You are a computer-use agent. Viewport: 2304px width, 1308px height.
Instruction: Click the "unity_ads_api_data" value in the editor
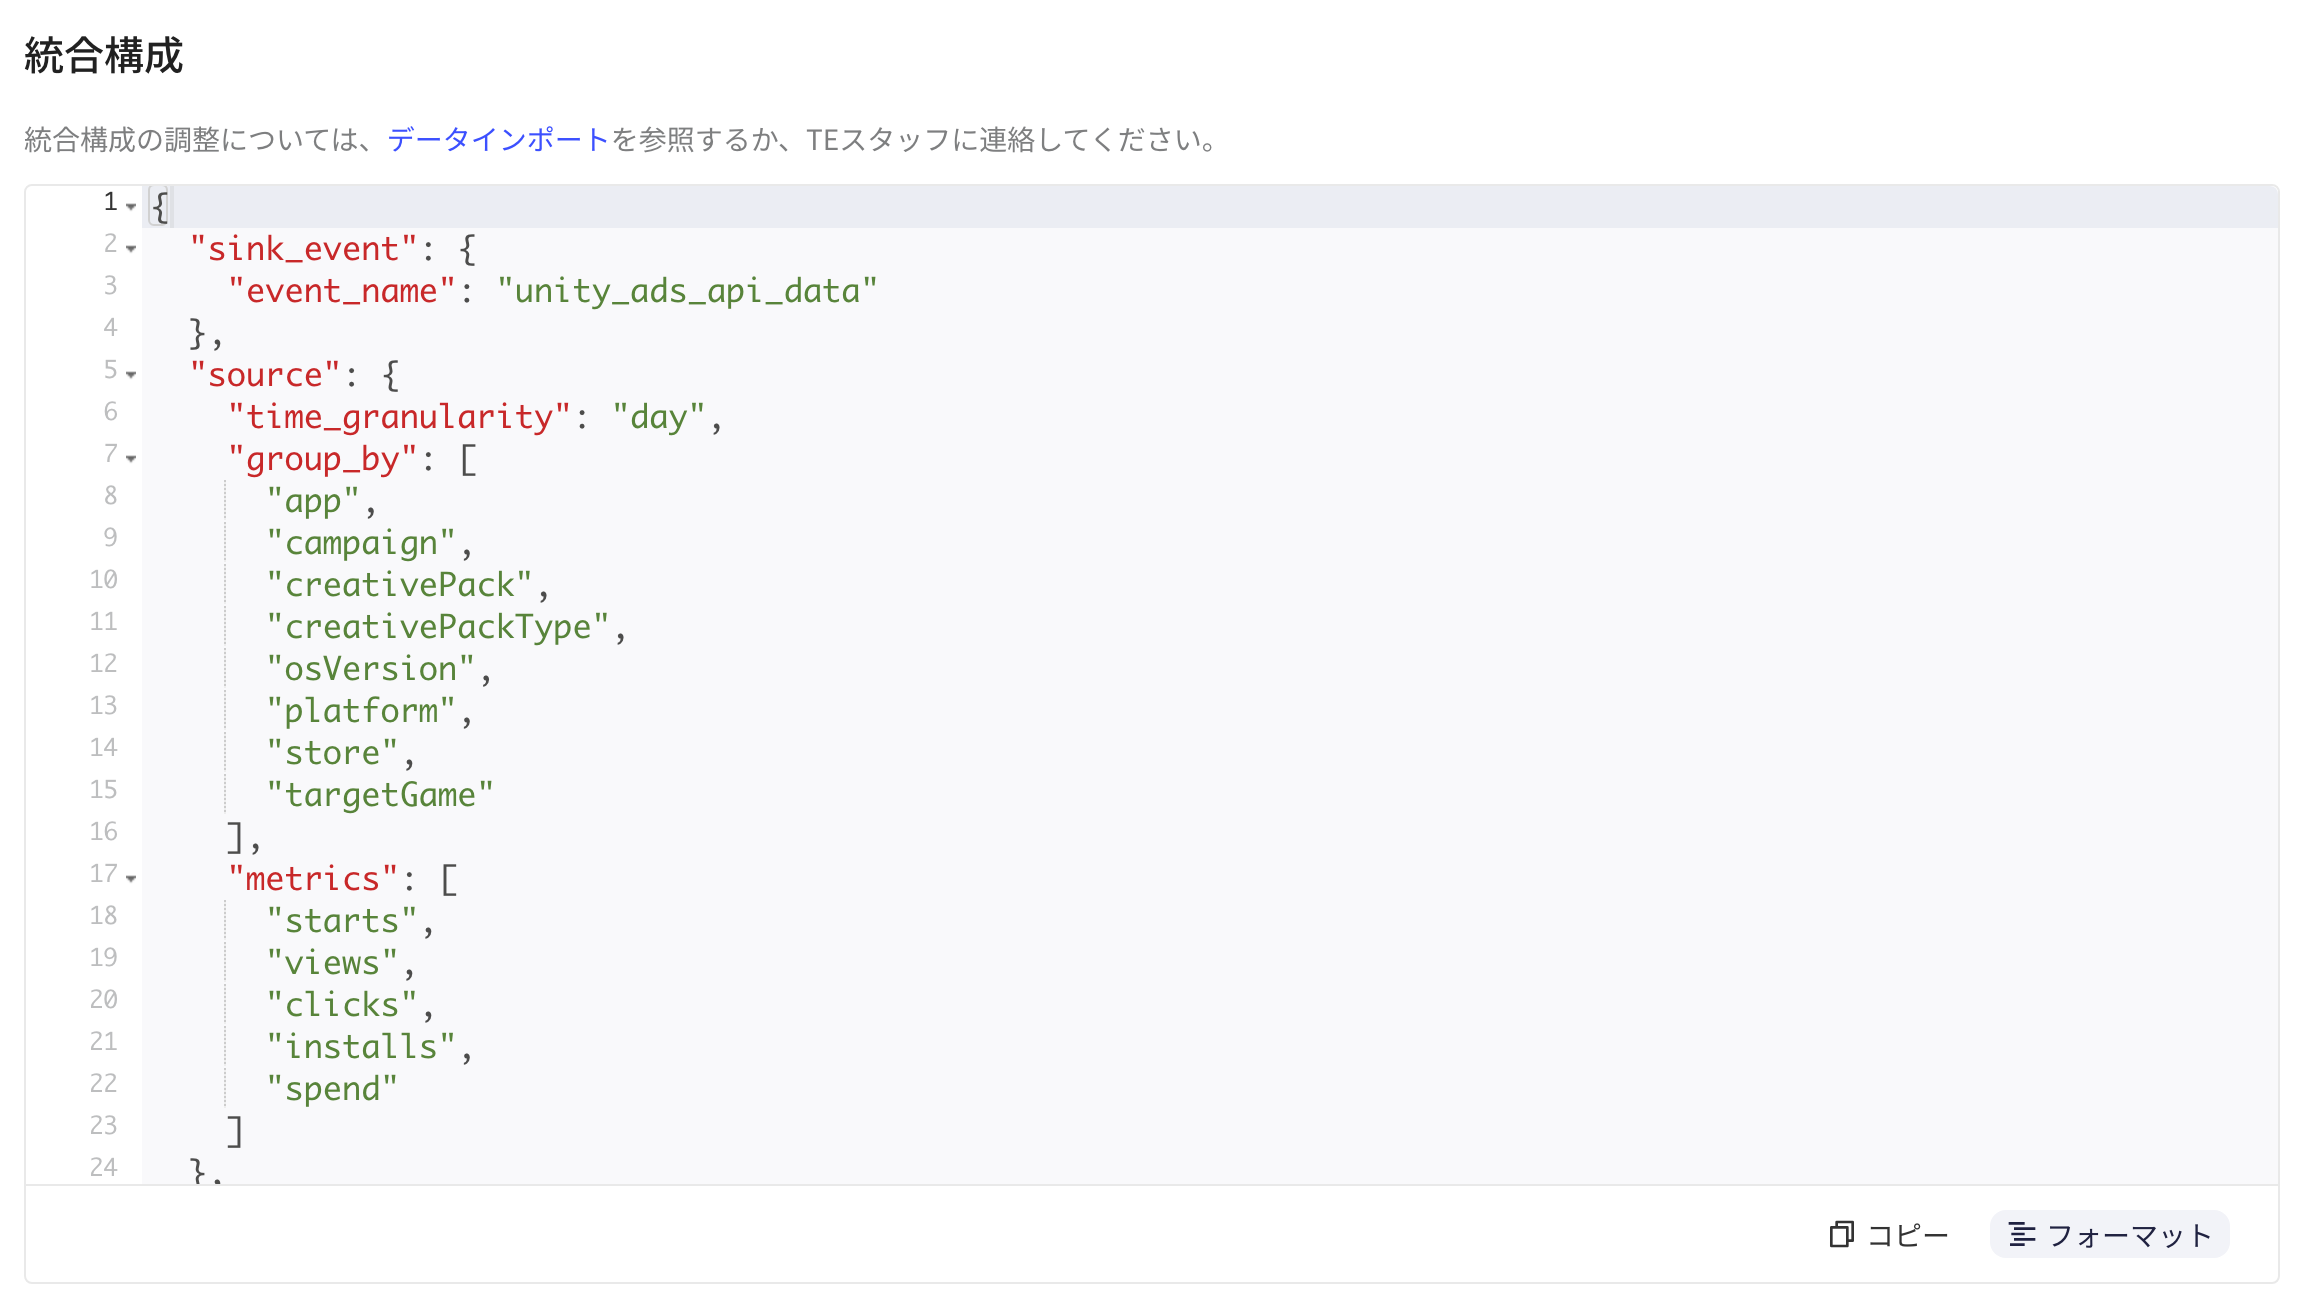coord(687,291)
